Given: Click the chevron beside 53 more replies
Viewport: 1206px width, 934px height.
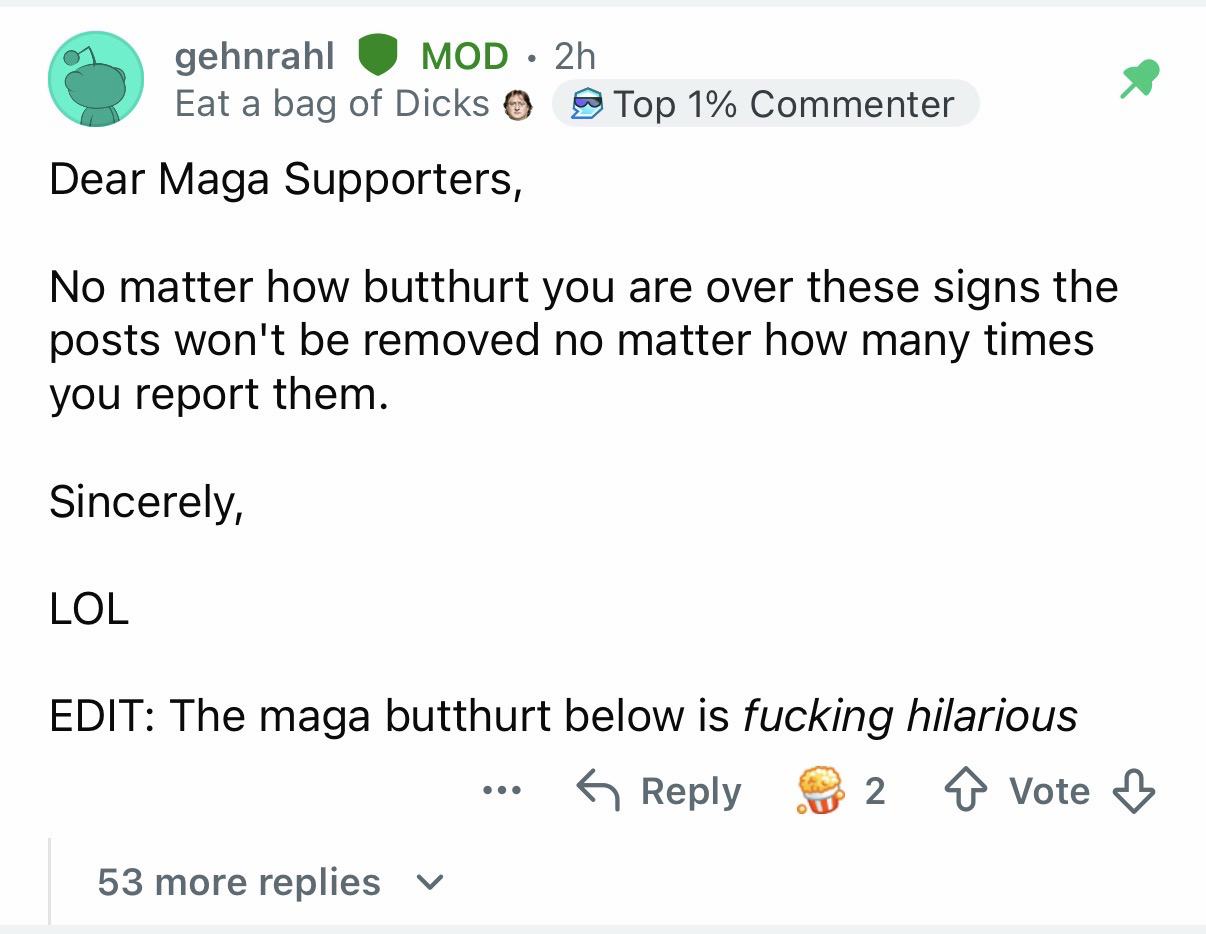Looking at the screenshot, I should [428, 882].
